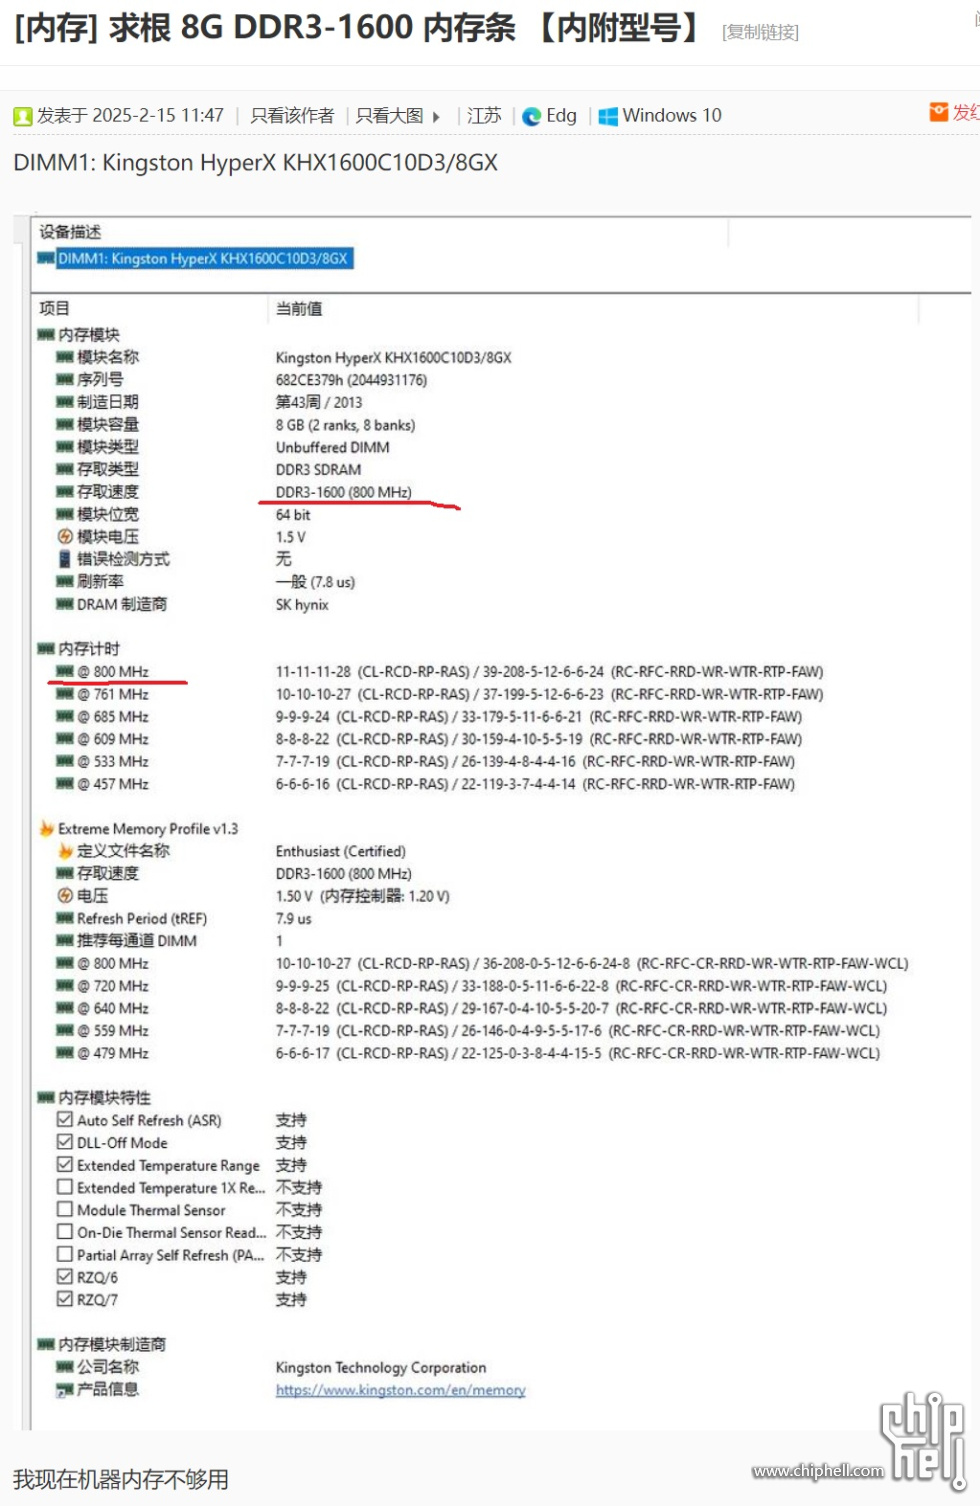Screen dimensions: 980x1506
Task: Toggle the RZQ/7 checkbox
Action: coord(65,1299)
